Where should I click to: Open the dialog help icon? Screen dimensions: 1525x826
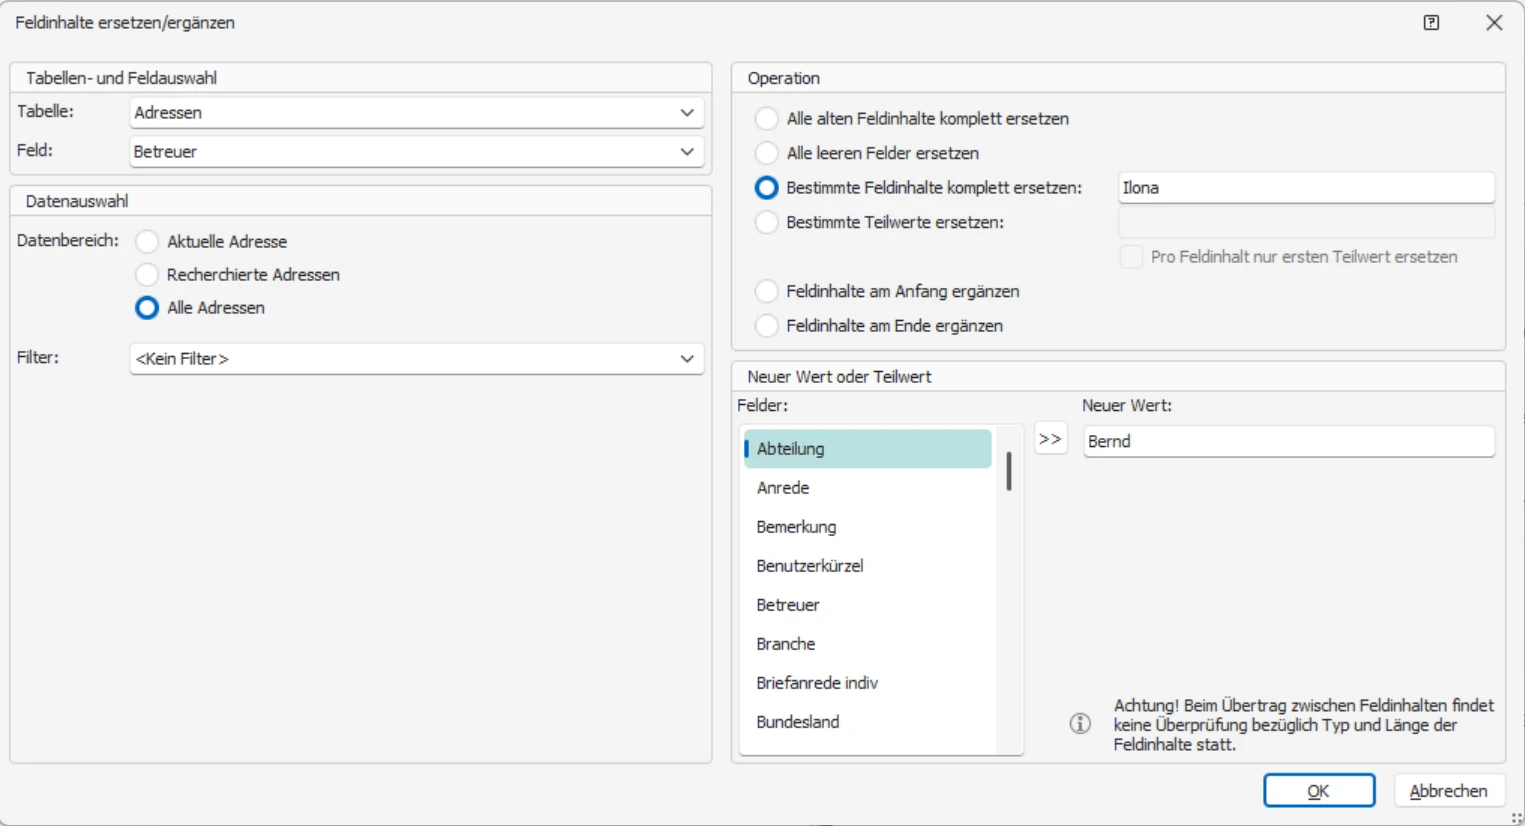(x=1431, y=23)
